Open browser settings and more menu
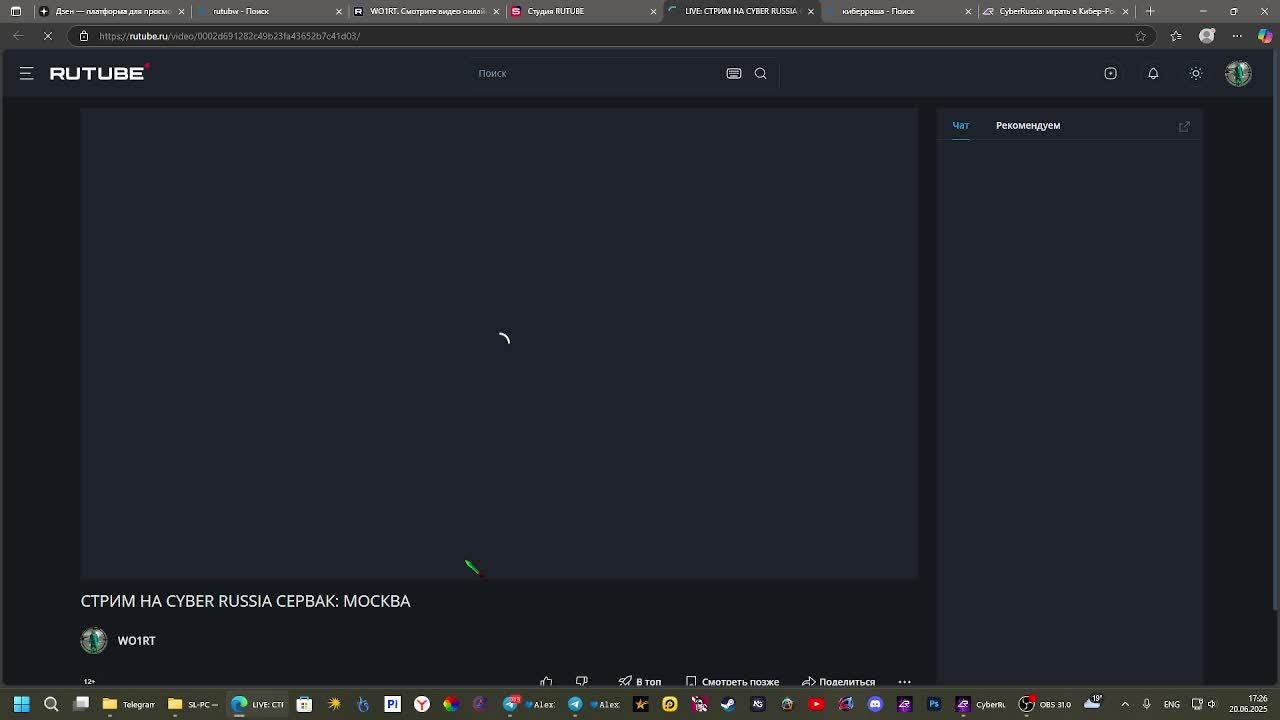 1237,36
